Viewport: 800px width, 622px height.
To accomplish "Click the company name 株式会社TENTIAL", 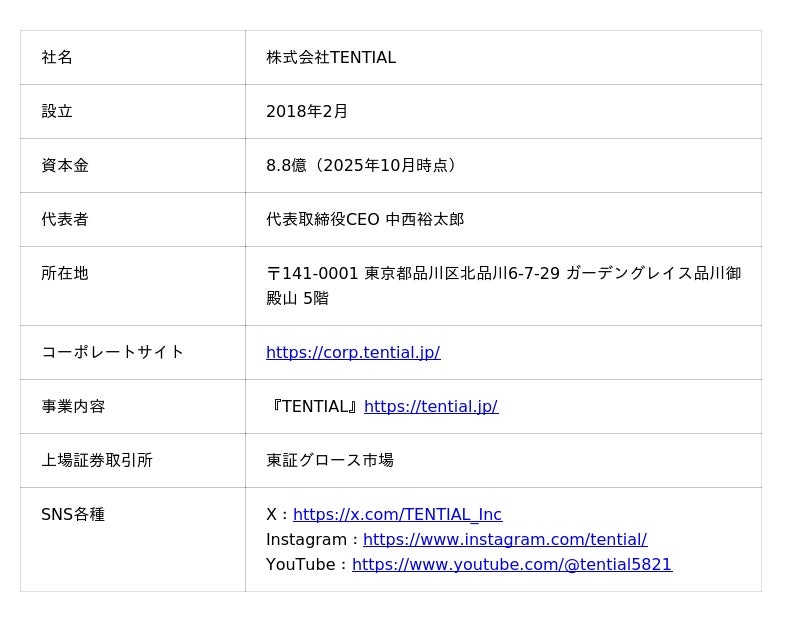I will tap(331, 57).
